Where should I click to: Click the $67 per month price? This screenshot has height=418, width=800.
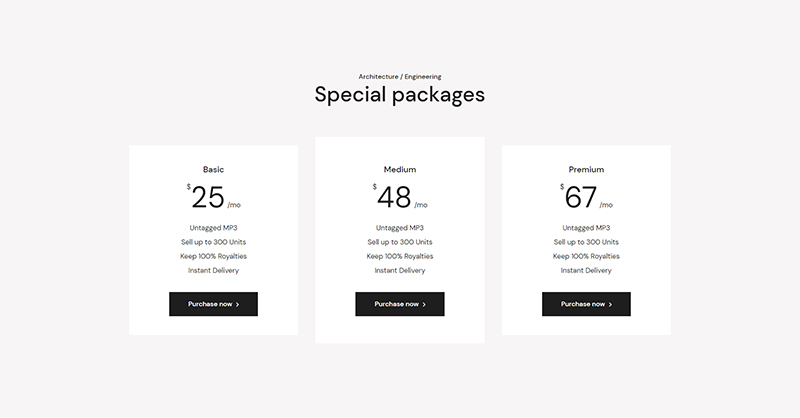coord(582,197)
